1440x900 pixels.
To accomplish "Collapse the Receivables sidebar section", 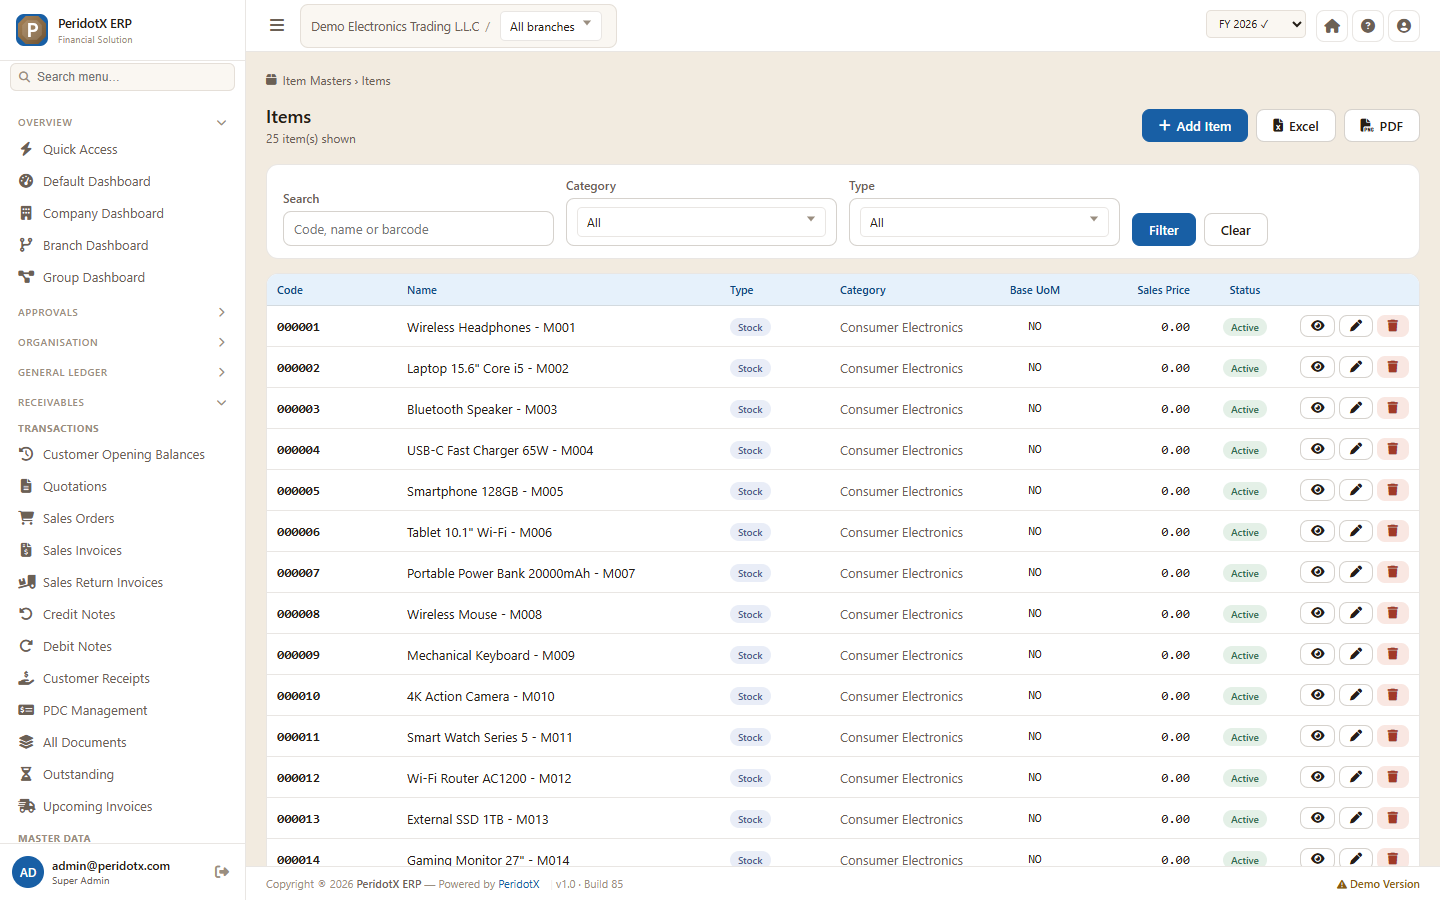I will pos(122,402).
